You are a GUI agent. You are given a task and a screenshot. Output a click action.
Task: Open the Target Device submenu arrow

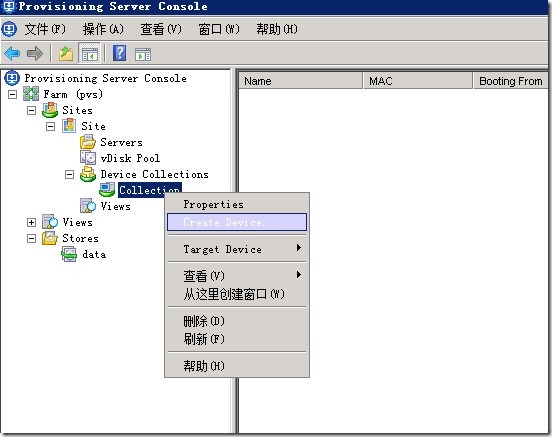click(x=299, y=248)
